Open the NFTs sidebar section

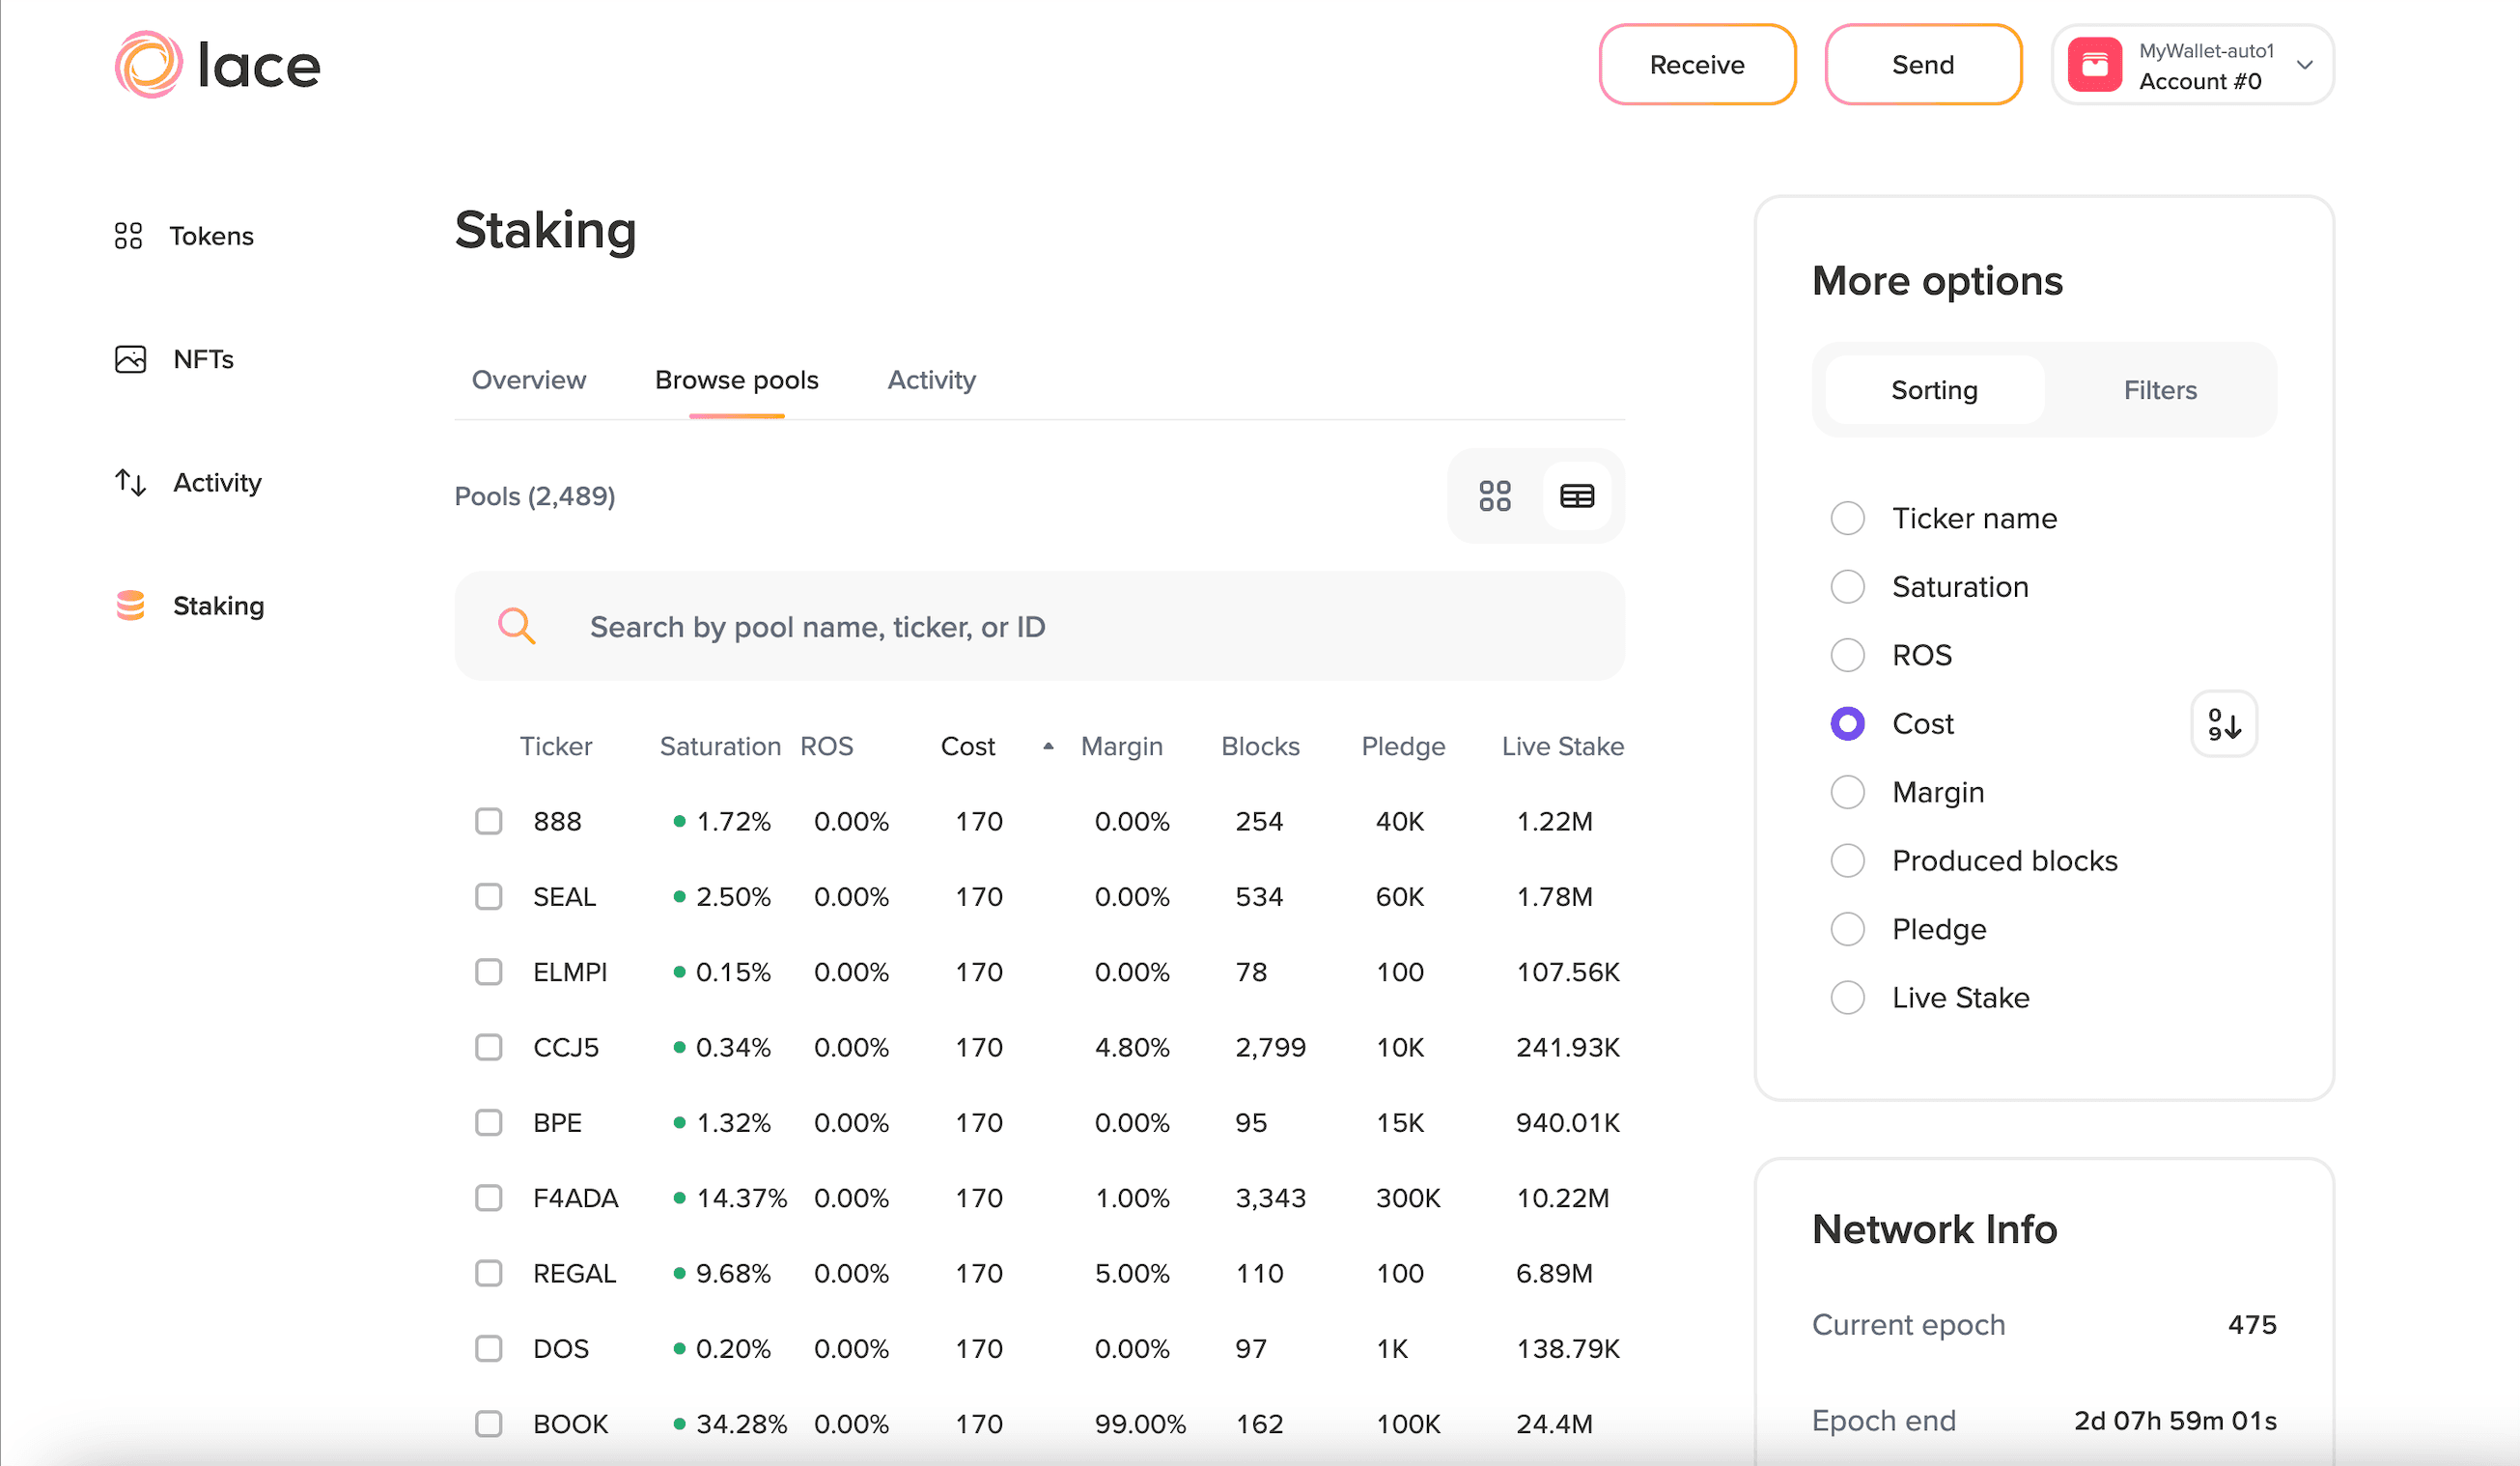click(x=202, y=359)
